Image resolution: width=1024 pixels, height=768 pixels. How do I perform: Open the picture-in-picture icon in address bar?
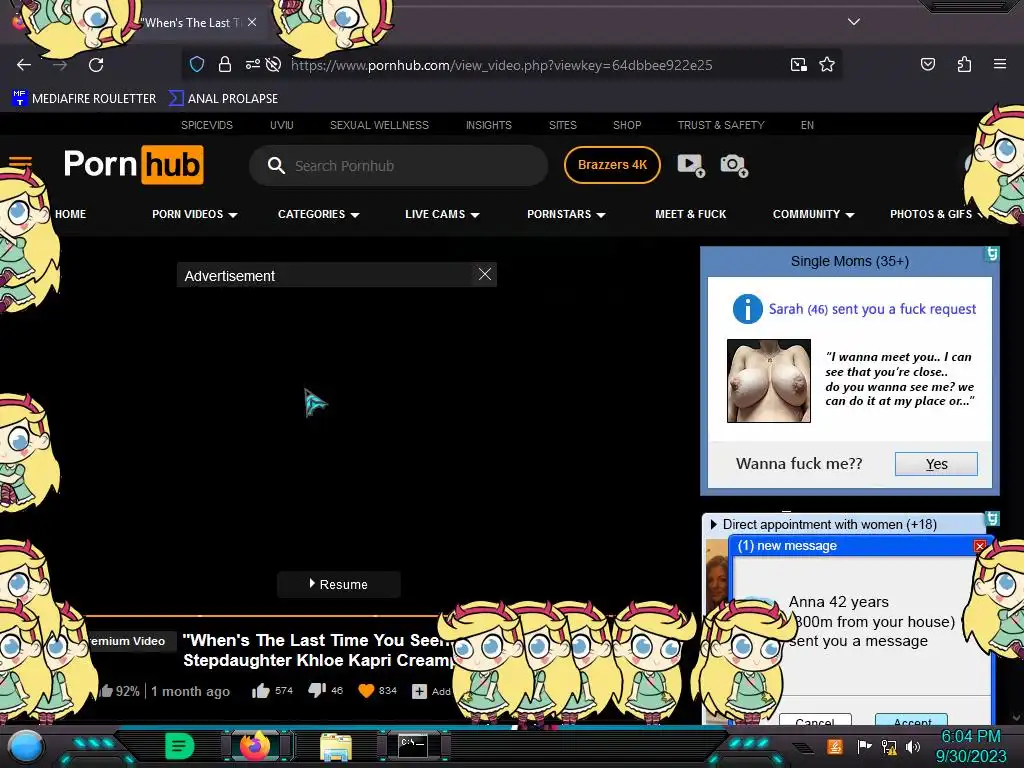(798, 64)
